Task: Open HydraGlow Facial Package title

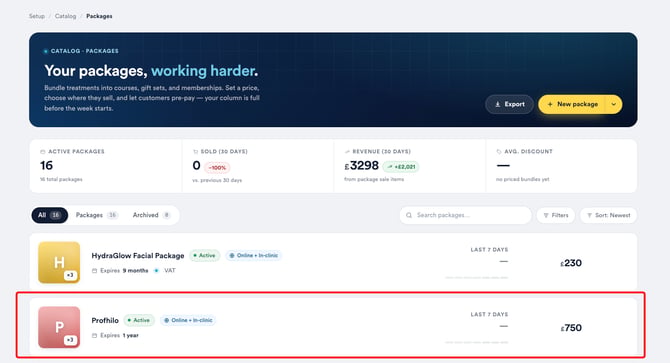Action: click(138, 255)
